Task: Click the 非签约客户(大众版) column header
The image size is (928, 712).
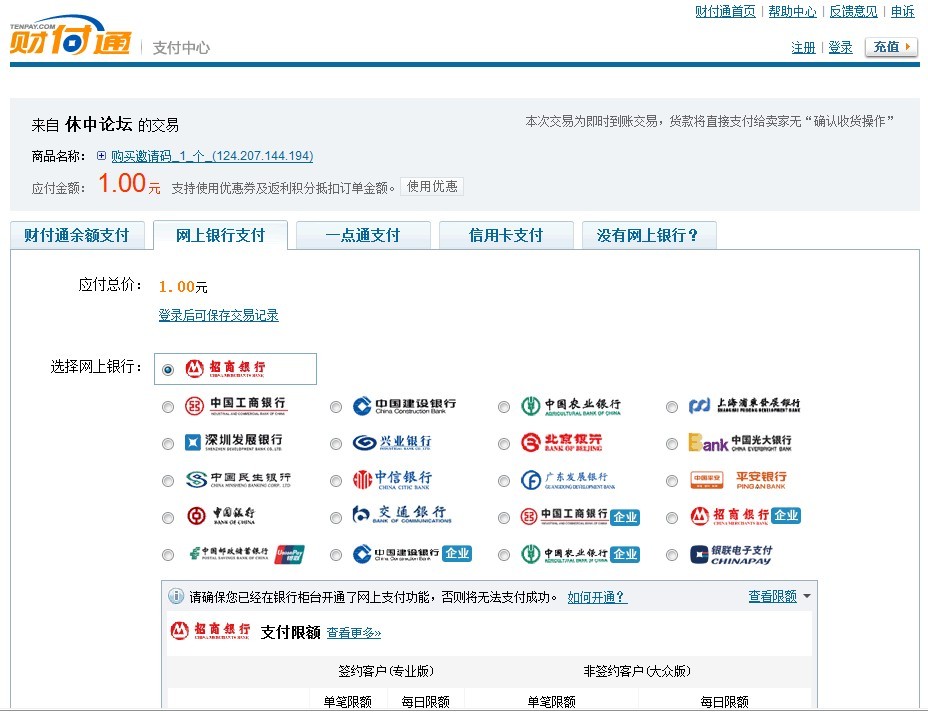Action: click(x=637, y=671)
